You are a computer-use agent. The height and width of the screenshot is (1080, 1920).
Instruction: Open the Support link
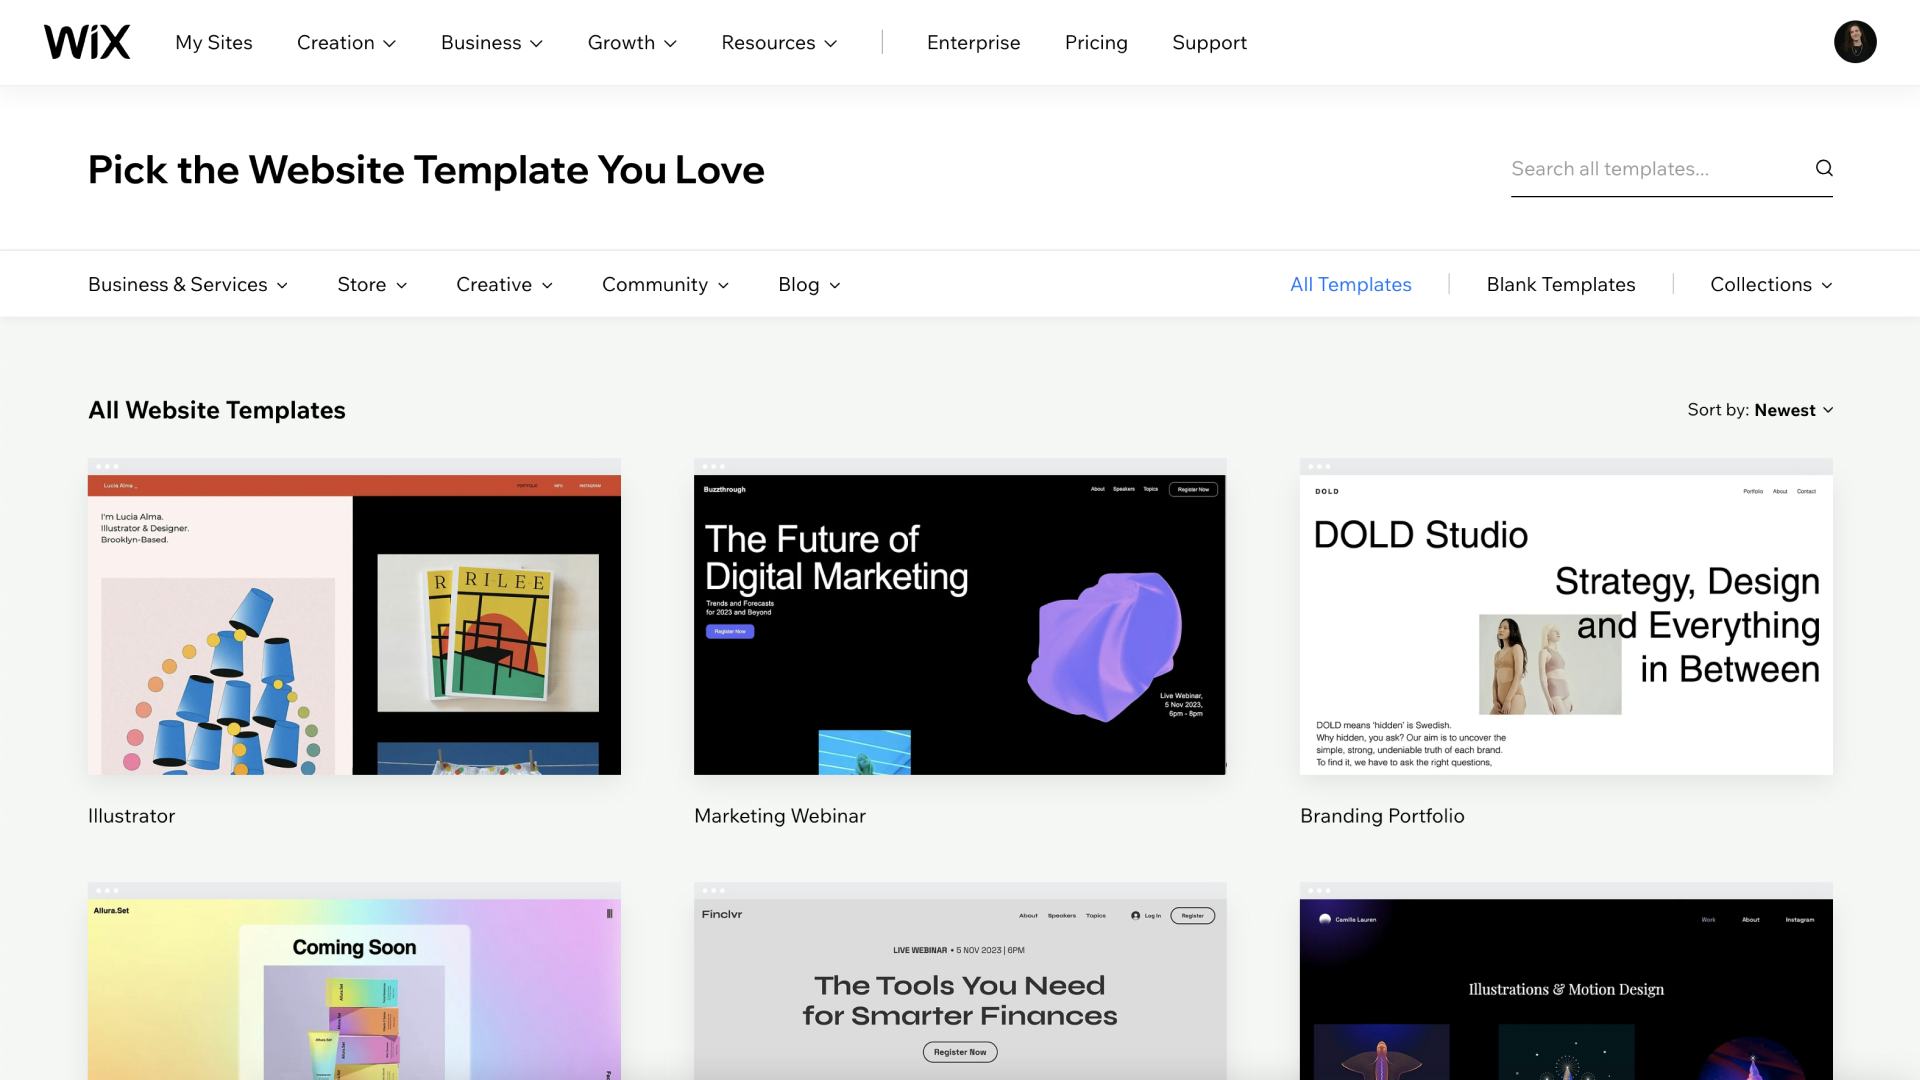coord(1209,43)
